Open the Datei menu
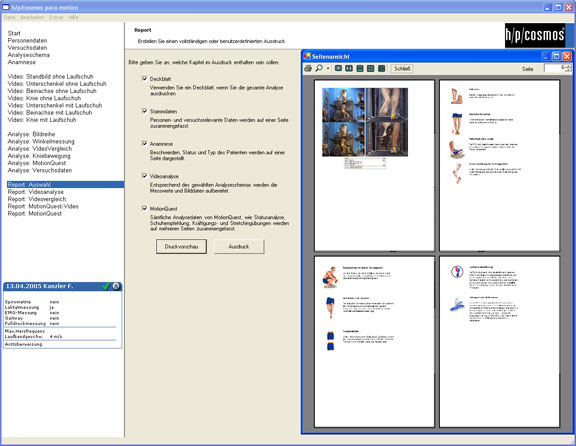Screen dimensions: 576x446 click(x=10, y=17)
